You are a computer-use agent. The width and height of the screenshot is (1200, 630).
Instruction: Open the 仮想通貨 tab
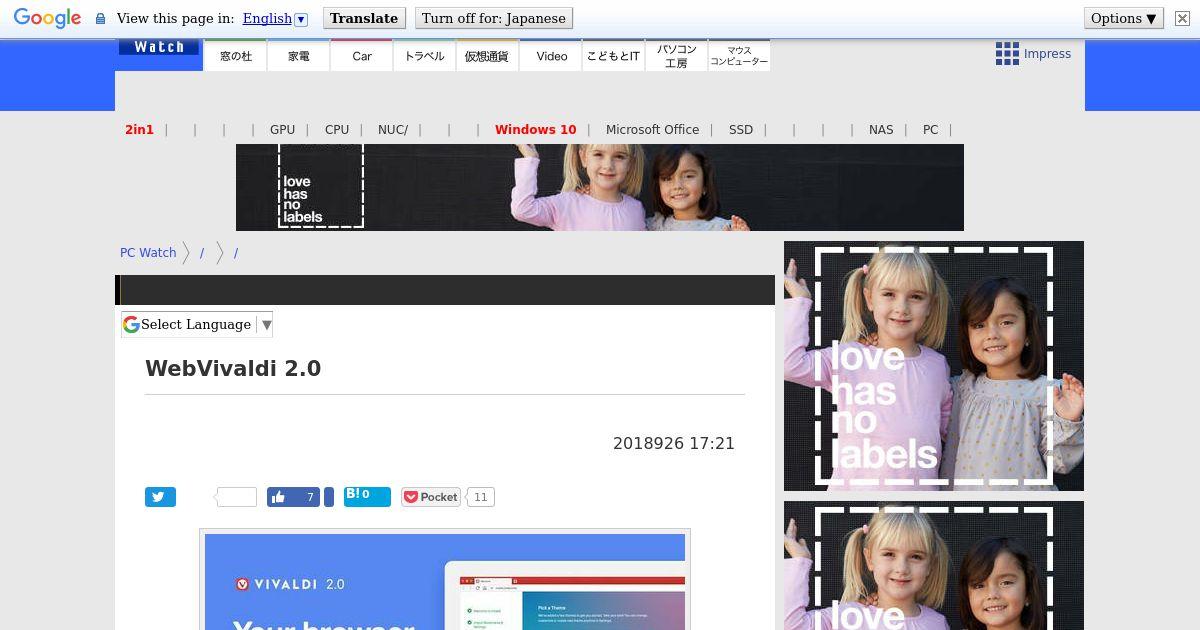pos(487,56)
